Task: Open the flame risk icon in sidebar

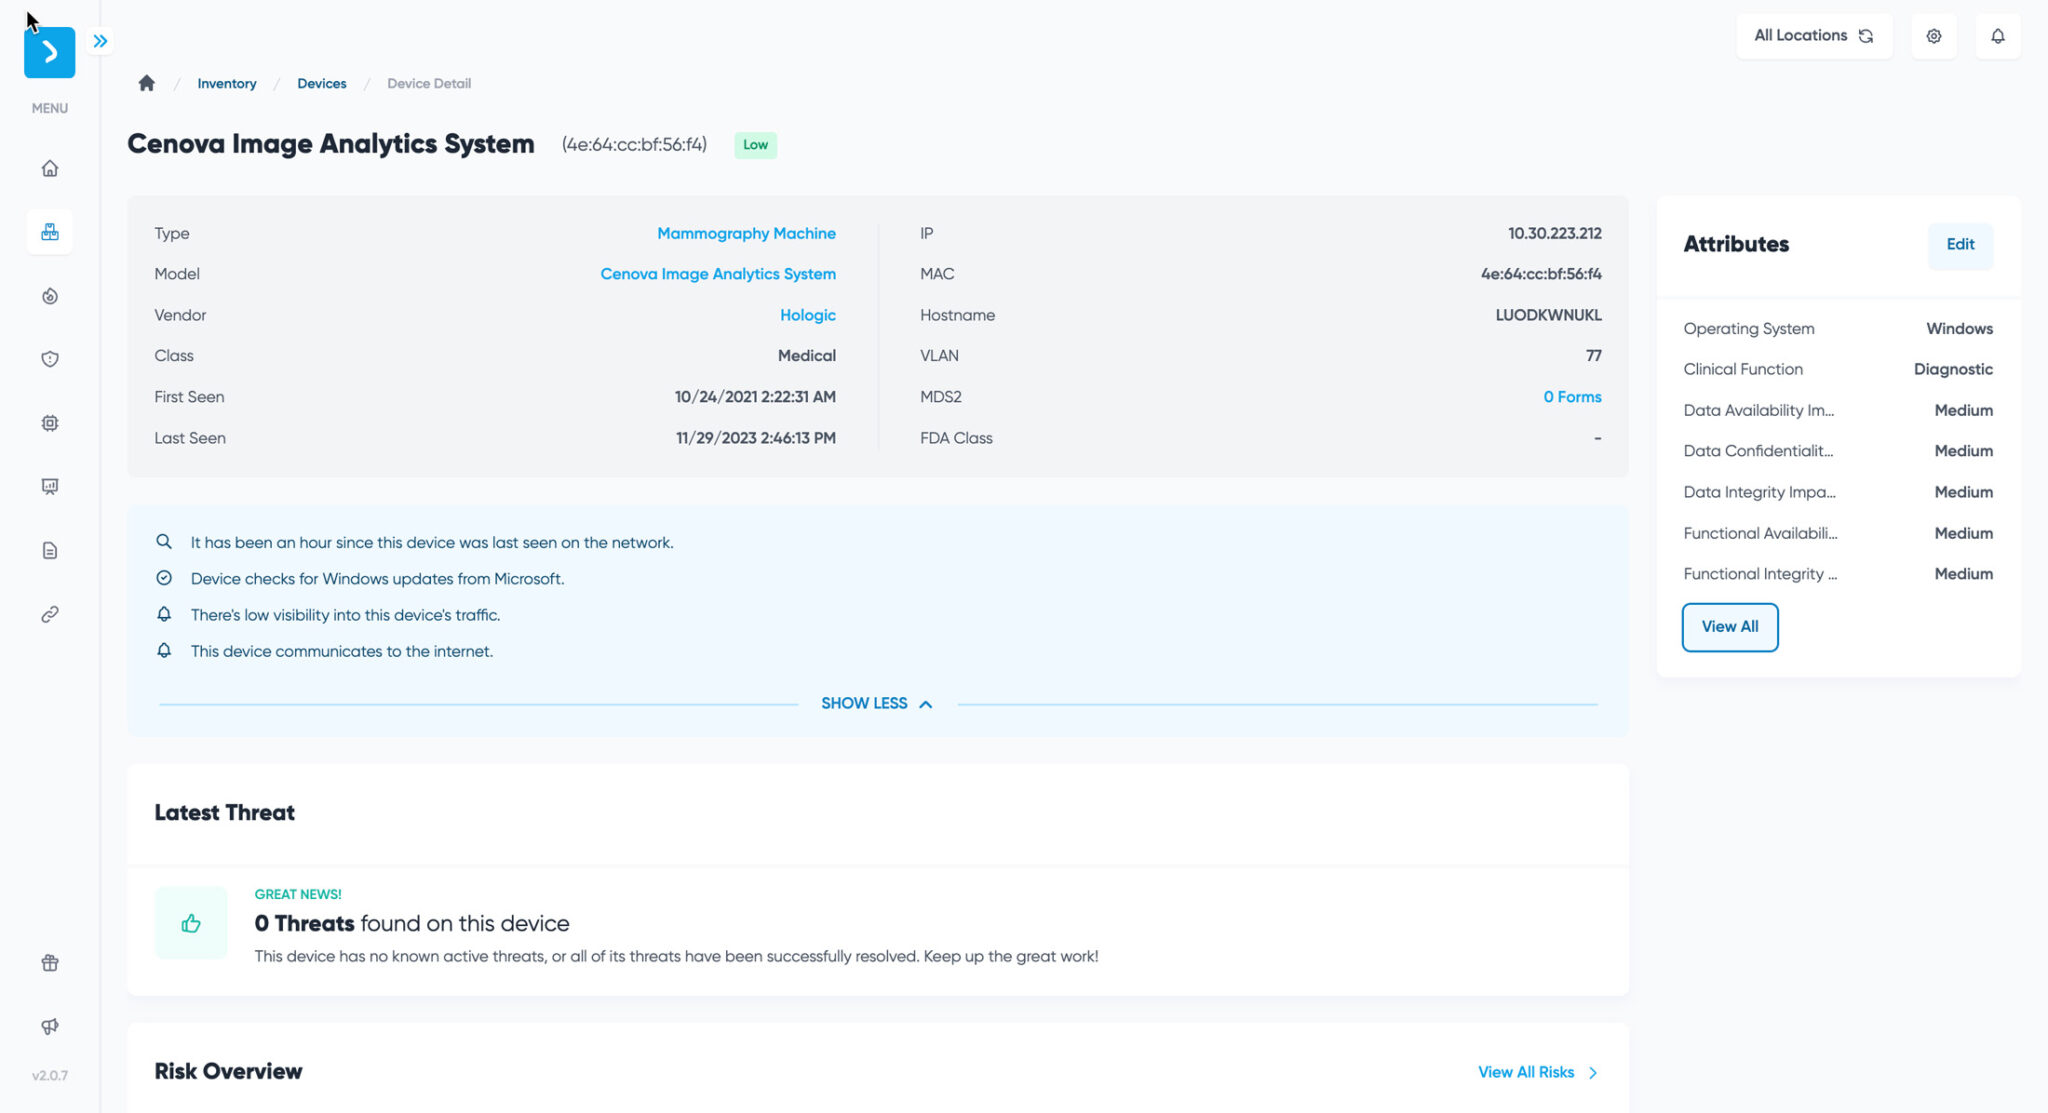Action: 49,296
